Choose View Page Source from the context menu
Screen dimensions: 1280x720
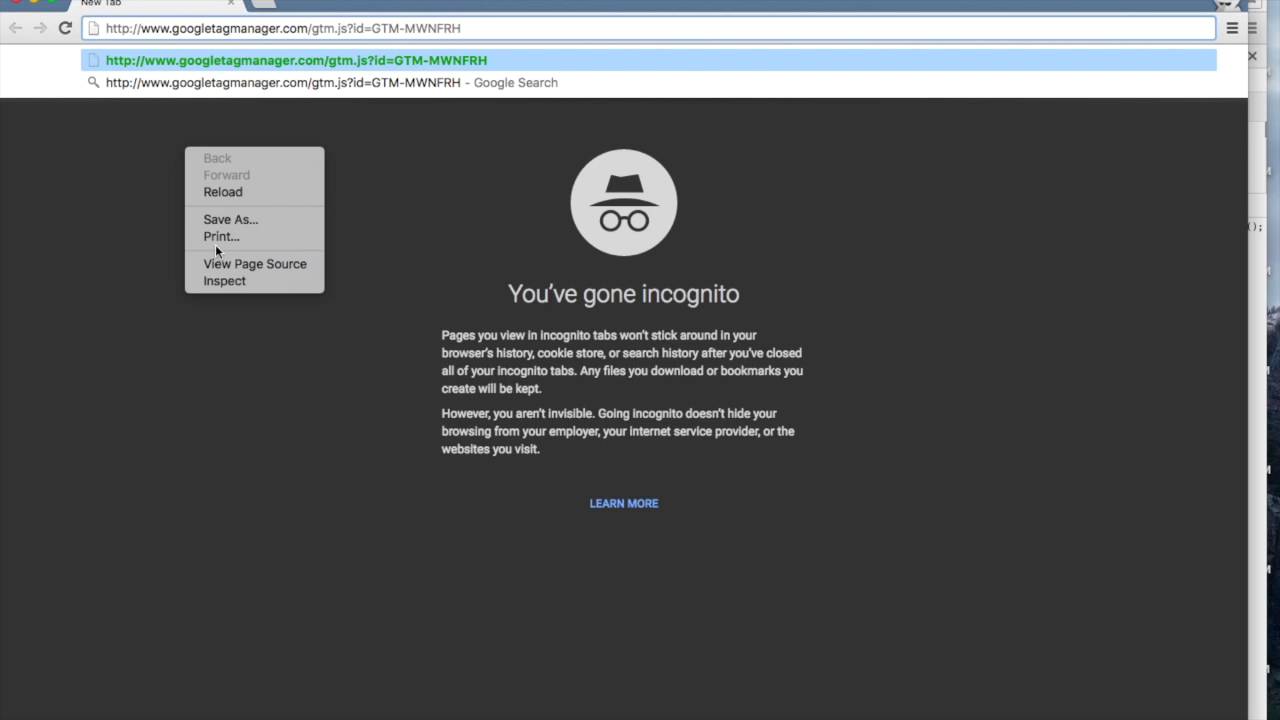[254, 264]
